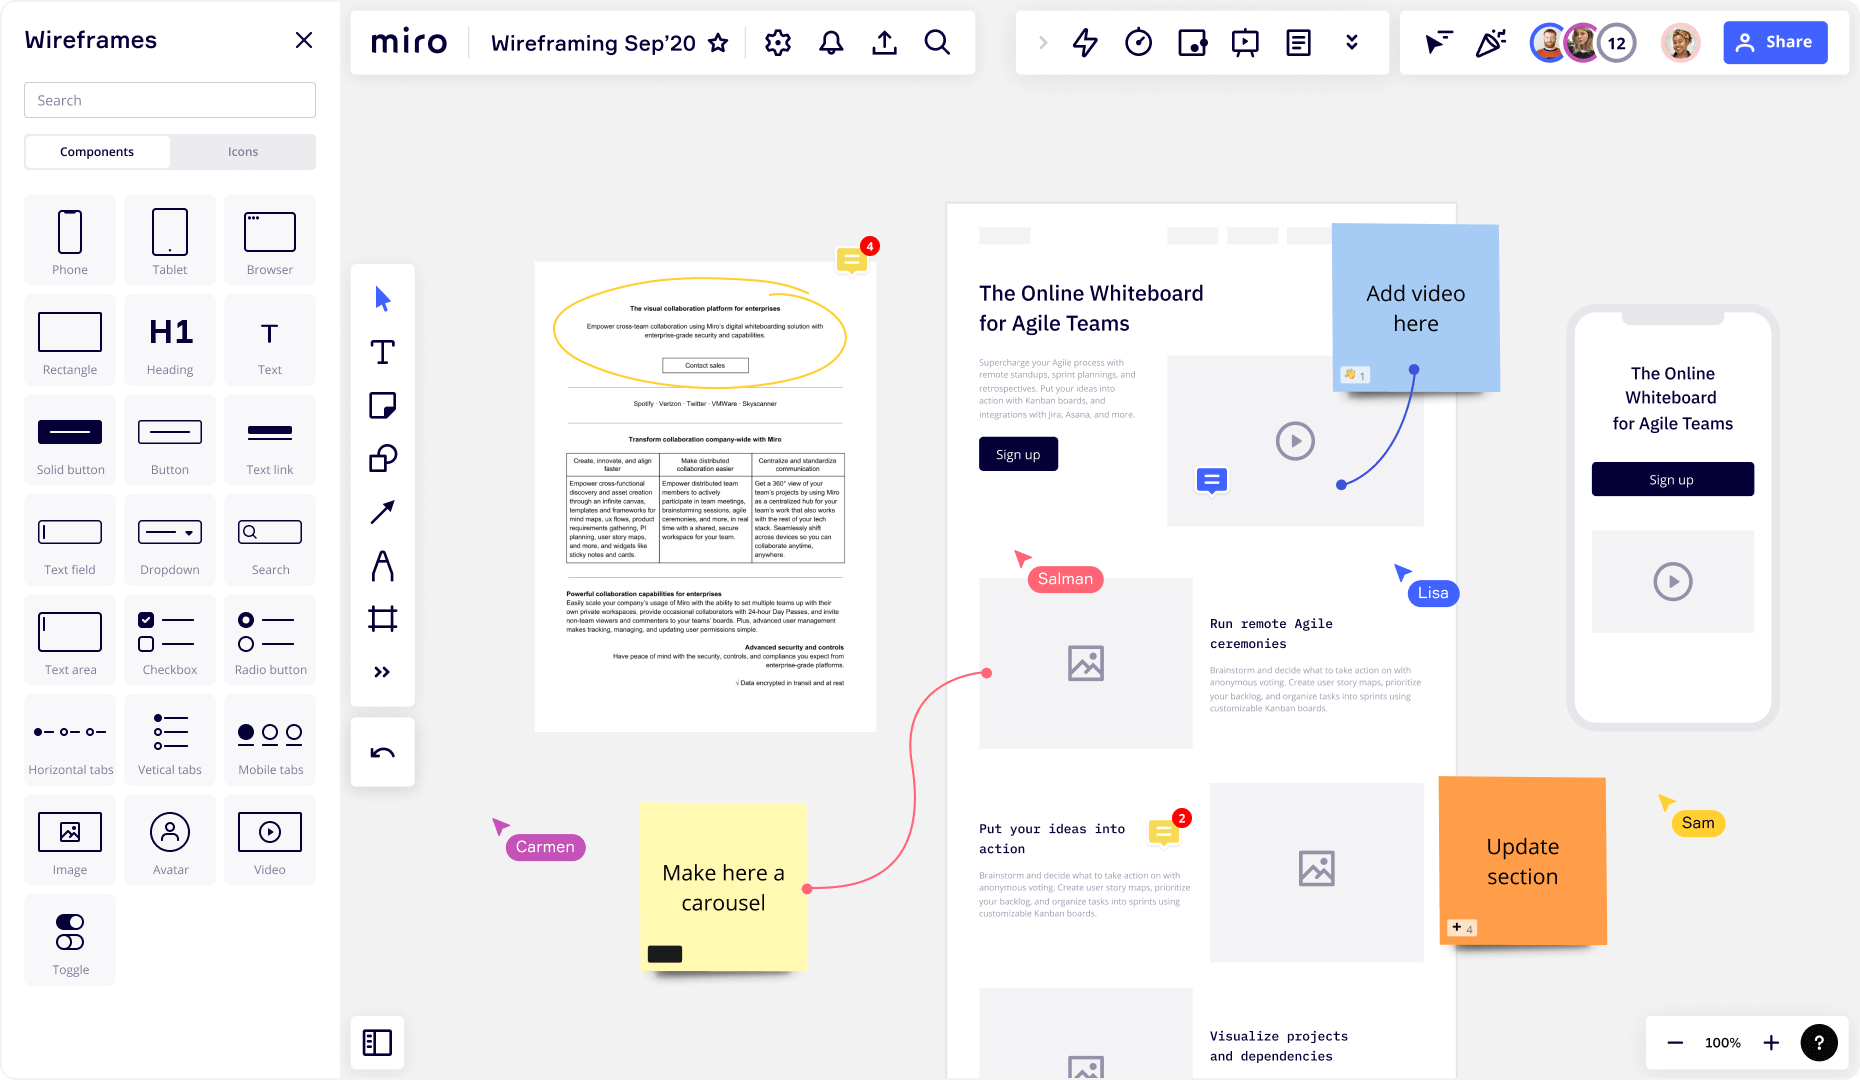The width and height of the screenshot is (1860, 1080).
Task: Expand the collapsed tools with double-chevron
Action: 382,672
